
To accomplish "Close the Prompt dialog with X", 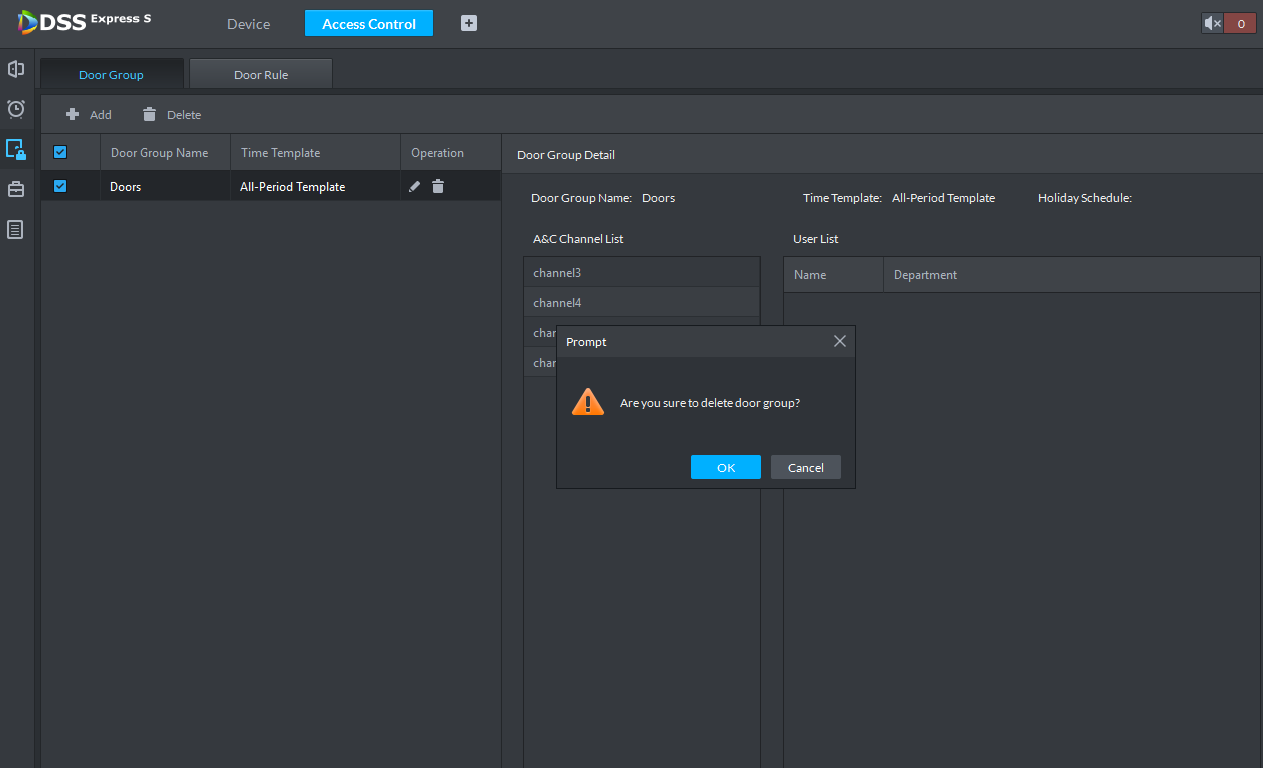I will pyautogui.click(x=839, y=341).
